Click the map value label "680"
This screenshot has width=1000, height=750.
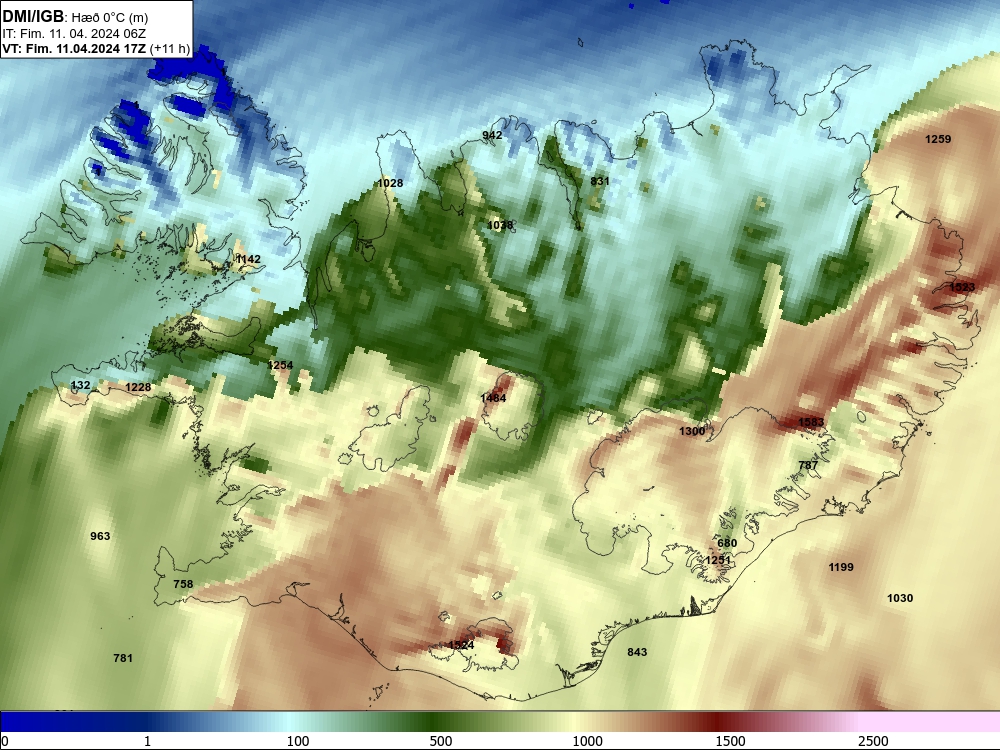pyautogui.click(x=727, y=543)
